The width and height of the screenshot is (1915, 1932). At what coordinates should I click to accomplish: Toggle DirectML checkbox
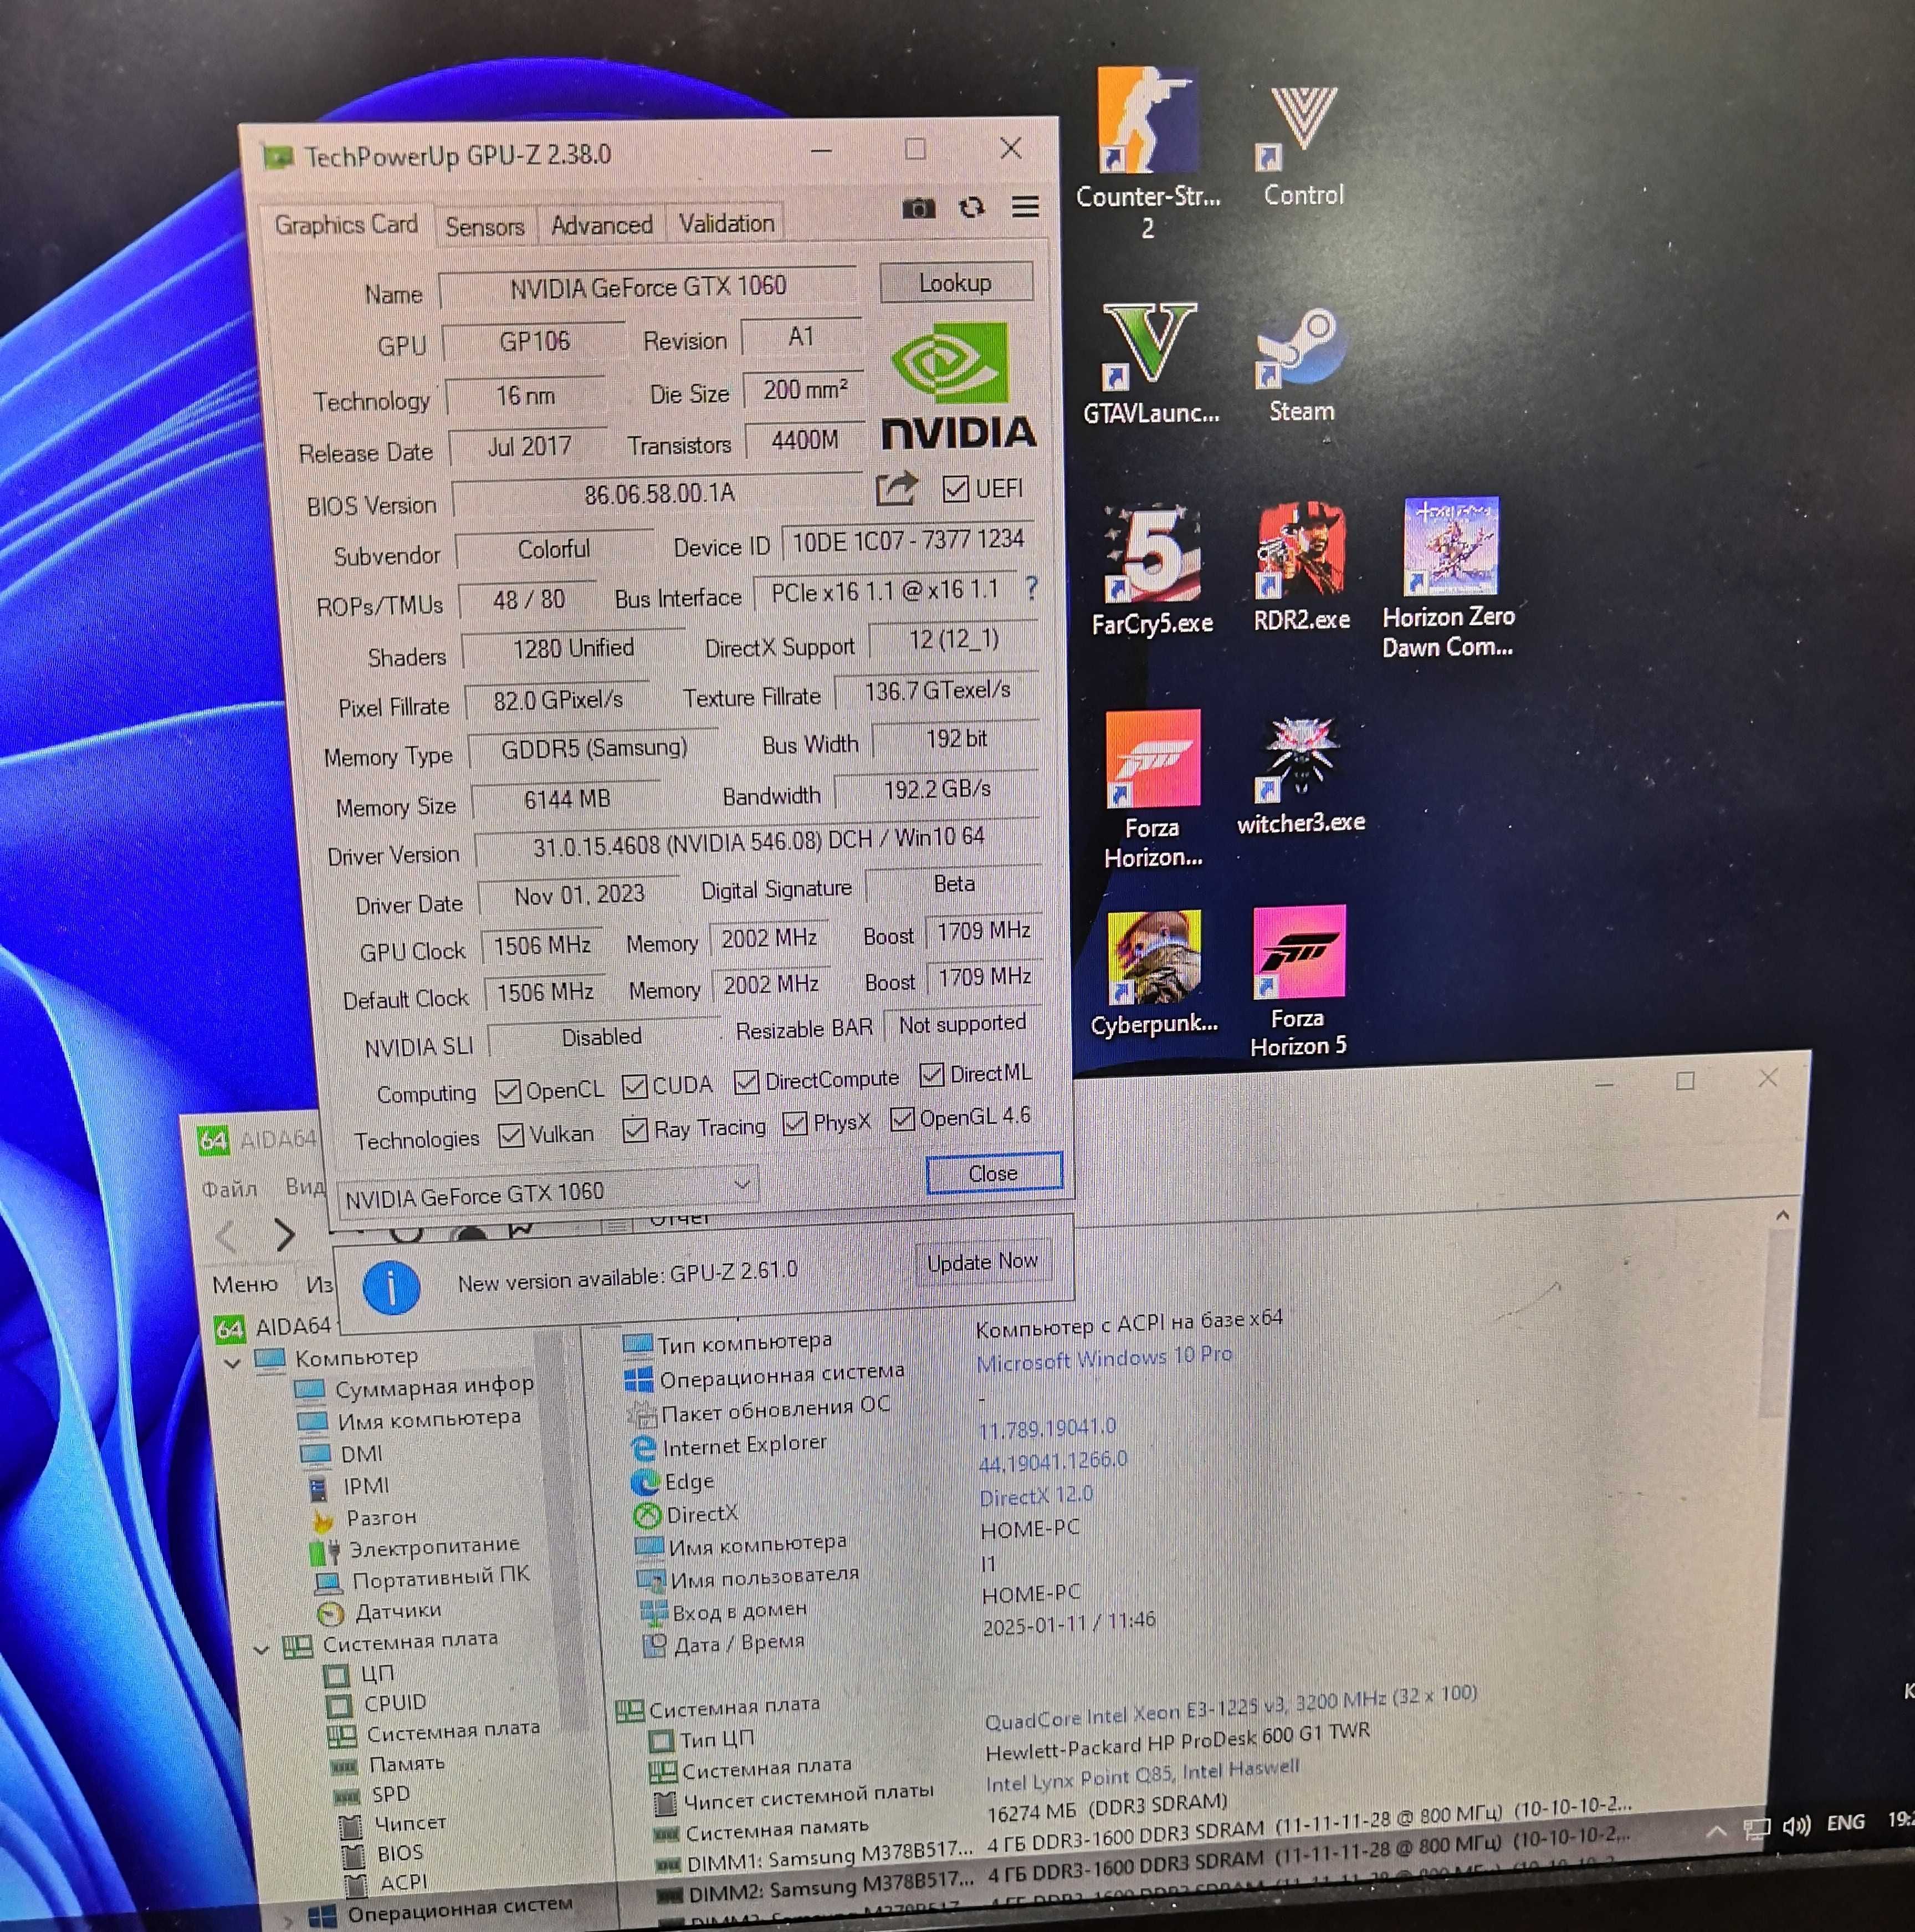click(x=931, y=1074)
